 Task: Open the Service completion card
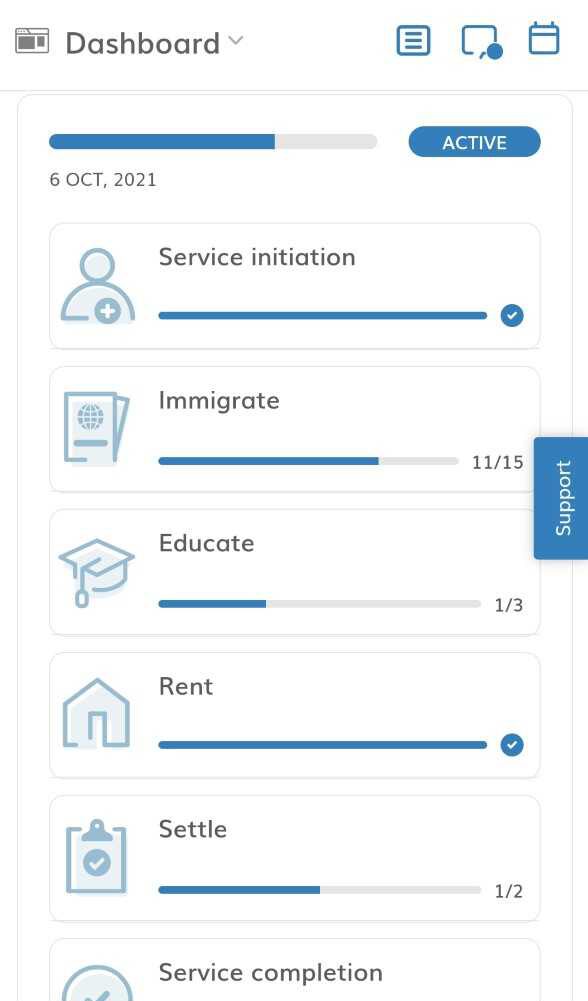tap(295, 970)
